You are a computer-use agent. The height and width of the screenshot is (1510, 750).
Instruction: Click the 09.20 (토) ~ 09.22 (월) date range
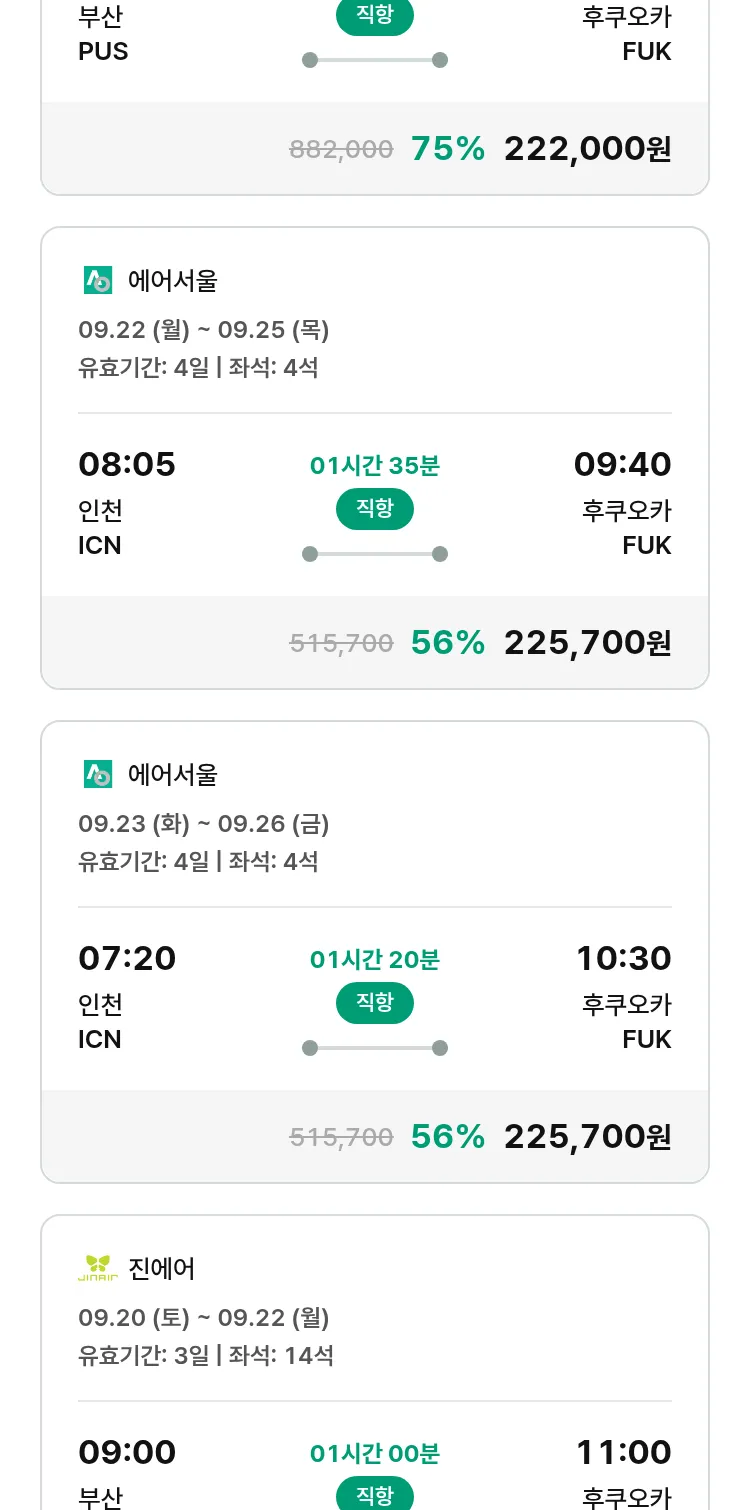point(204,1318)
